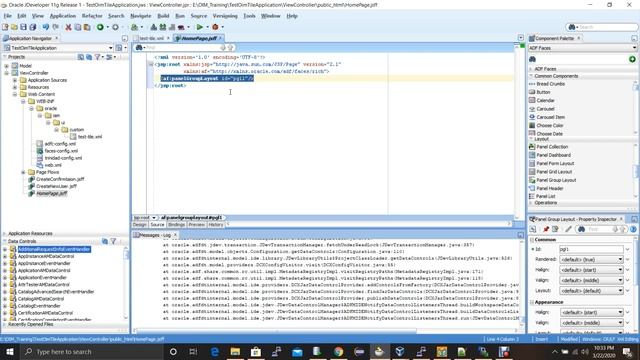Viewport: 640px width, 360px height.
Task: Open Microsoft Edge from the taskbar
Action: coord(215,351)
